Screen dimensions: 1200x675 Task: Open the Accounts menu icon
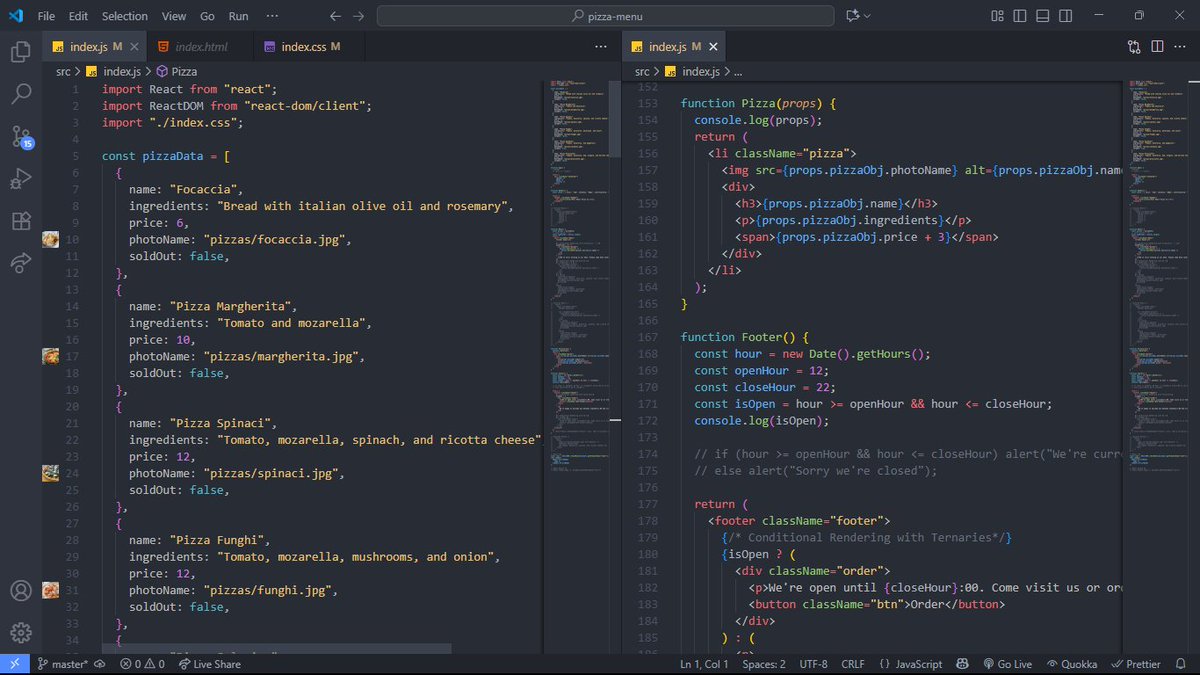point(20,591)
